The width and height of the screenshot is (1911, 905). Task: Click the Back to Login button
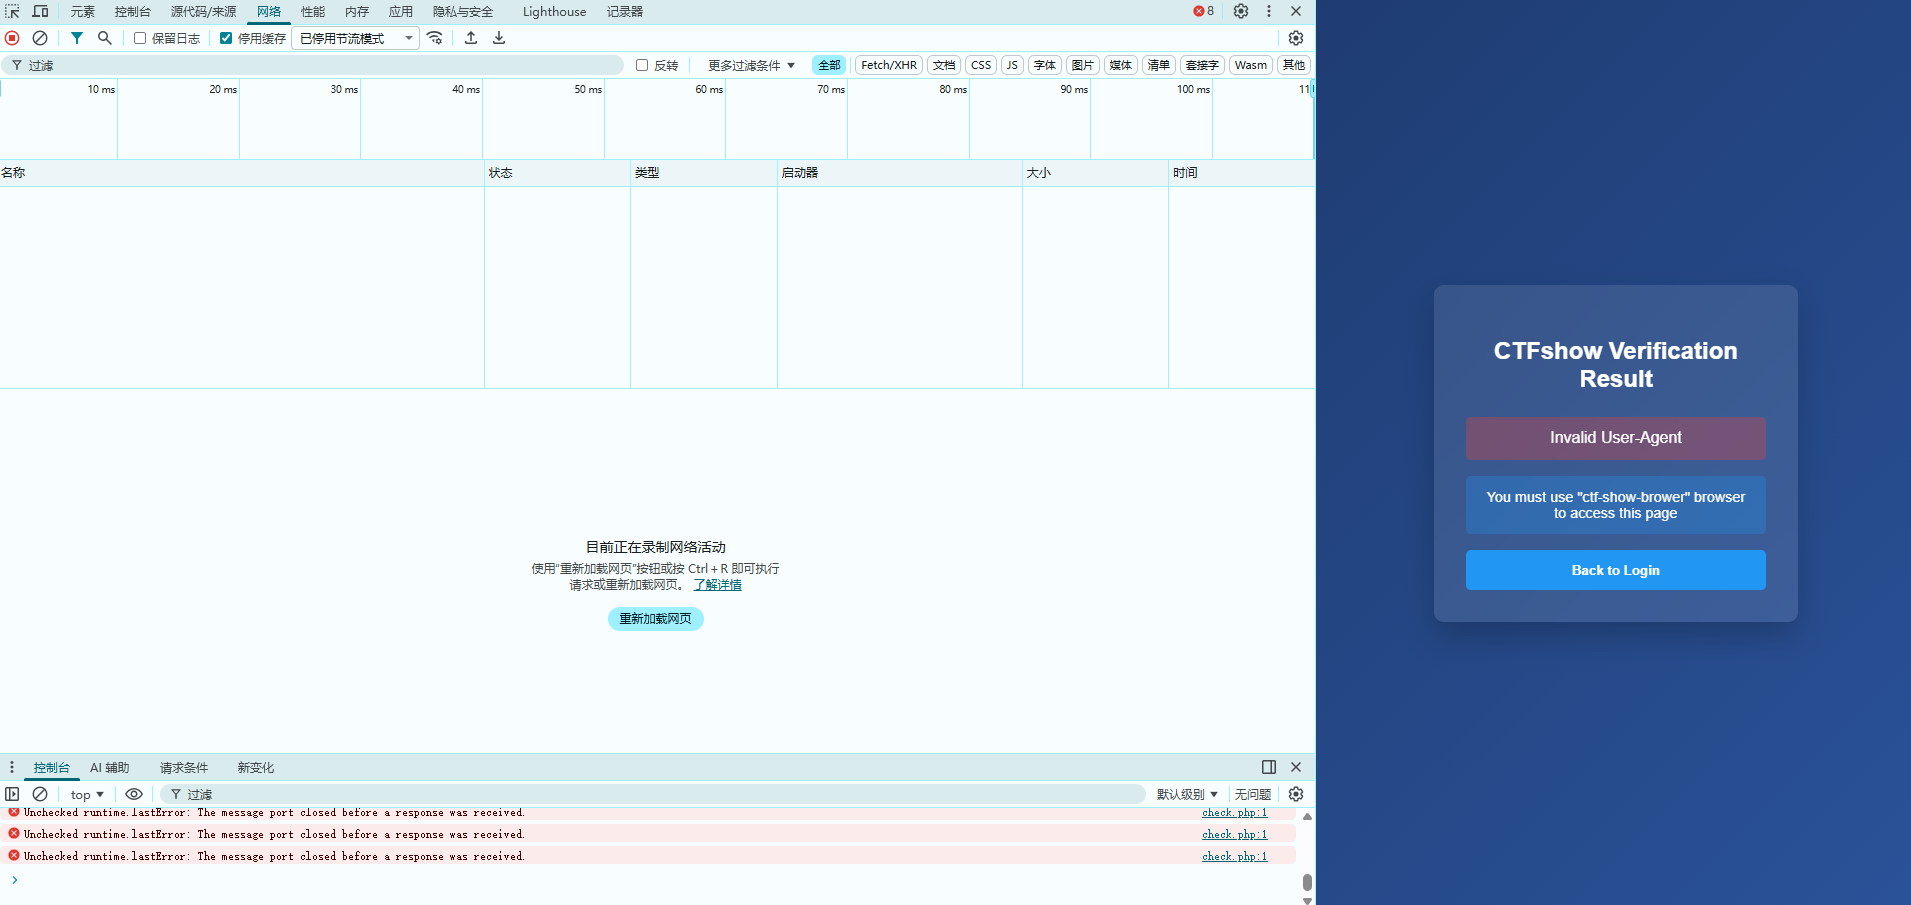pyautogui.click(x=1615, y=570)
